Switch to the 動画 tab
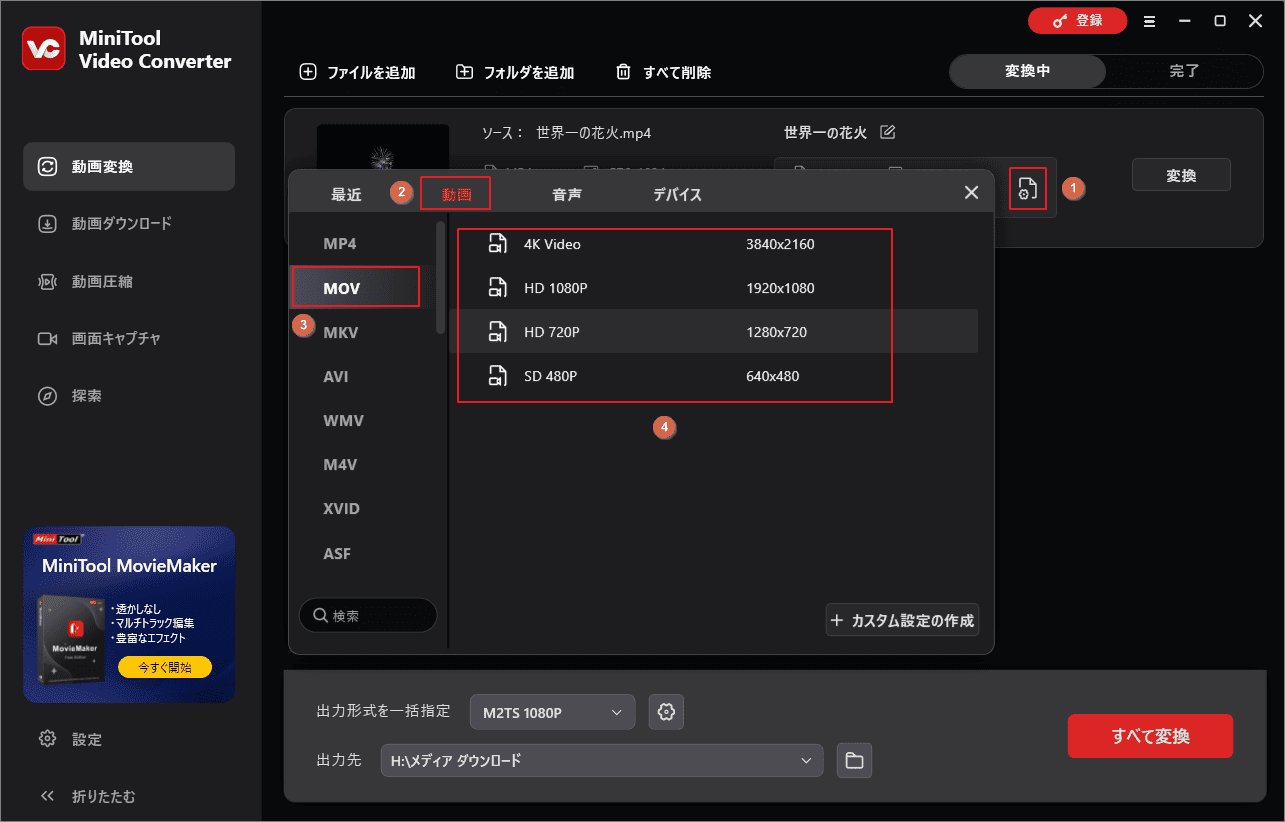This screenshot has width=1285, height=822. pyautogui.click(x=456, y=195)
